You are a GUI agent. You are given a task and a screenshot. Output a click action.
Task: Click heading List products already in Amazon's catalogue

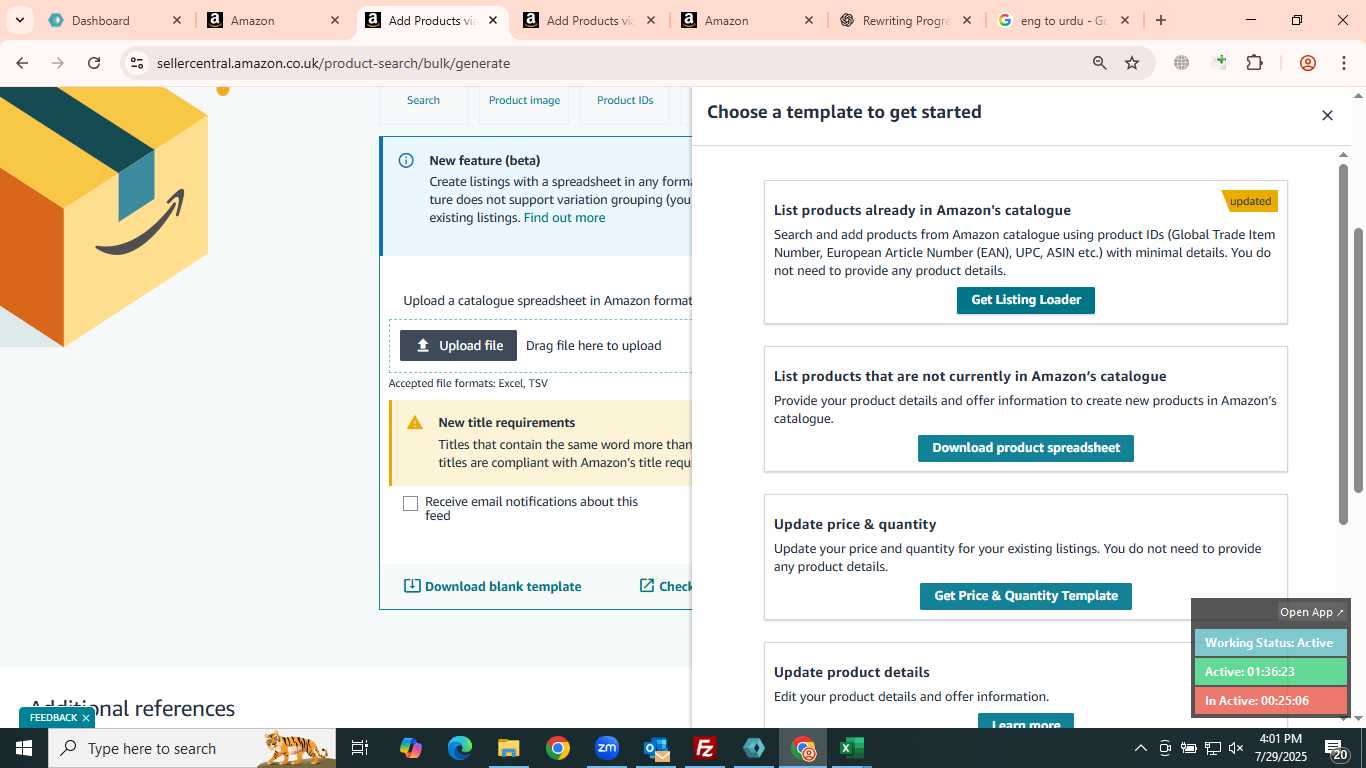922,210
